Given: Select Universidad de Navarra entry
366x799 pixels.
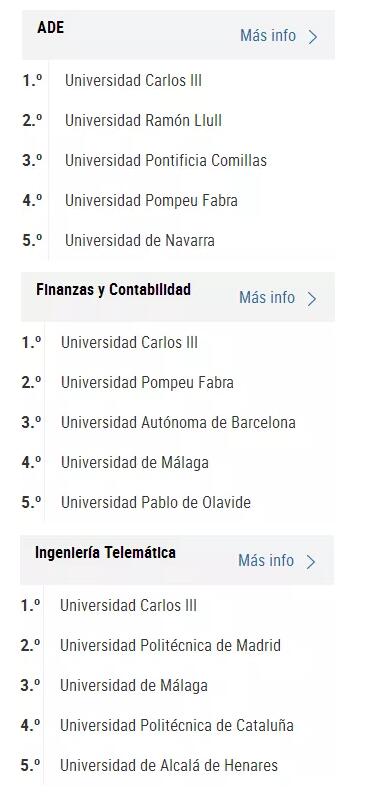Looking at the screenshot, I should click(x=140, y=241).
